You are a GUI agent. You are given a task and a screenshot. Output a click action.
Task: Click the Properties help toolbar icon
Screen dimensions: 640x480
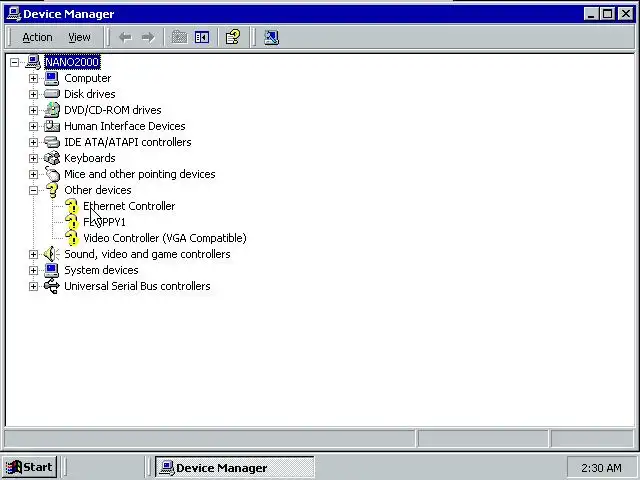point(233,37)
